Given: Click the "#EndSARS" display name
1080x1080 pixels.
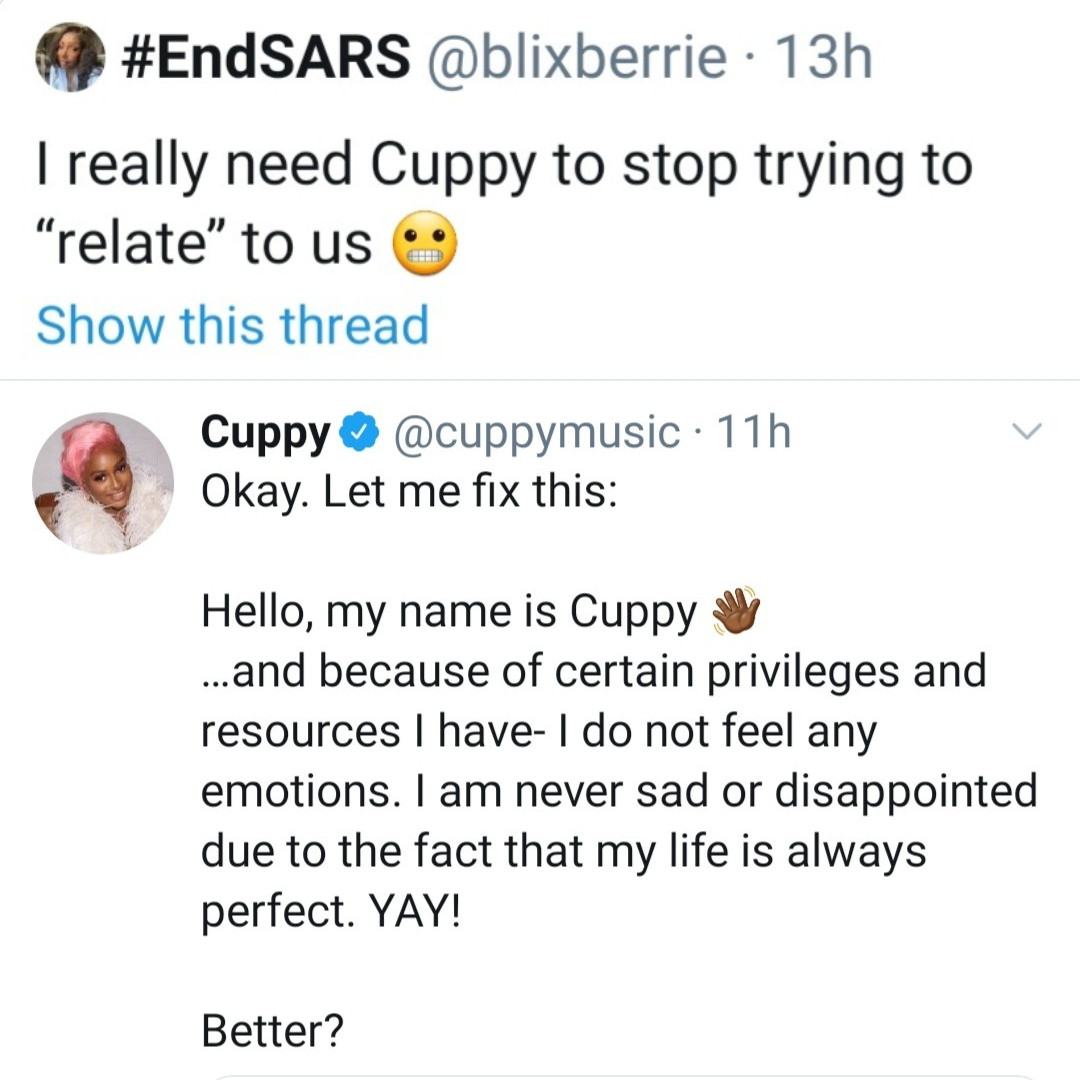Looking at the screenshot, I should point(268,57).
